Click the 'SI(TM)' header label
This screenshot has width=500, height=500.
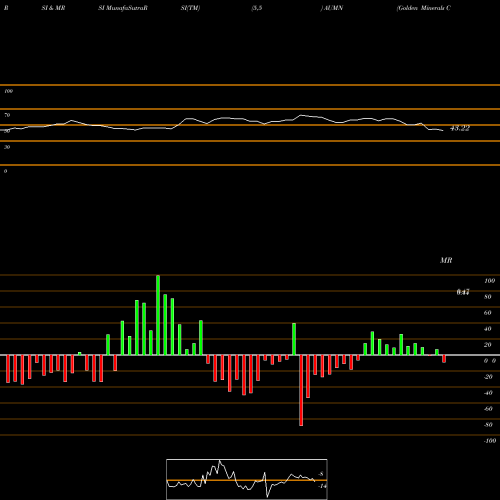point(190,8)
